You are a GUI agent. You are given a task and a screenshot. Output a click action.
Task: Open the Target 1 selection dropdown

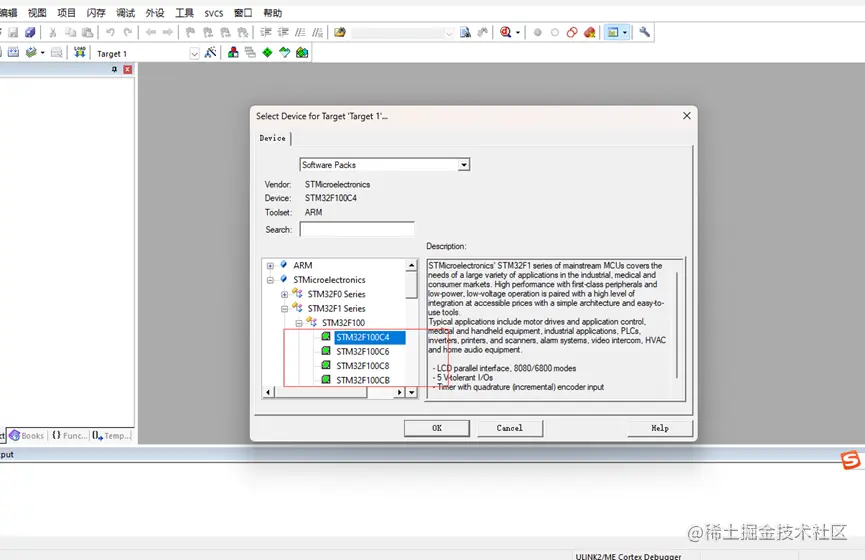[x=194, y=54]
